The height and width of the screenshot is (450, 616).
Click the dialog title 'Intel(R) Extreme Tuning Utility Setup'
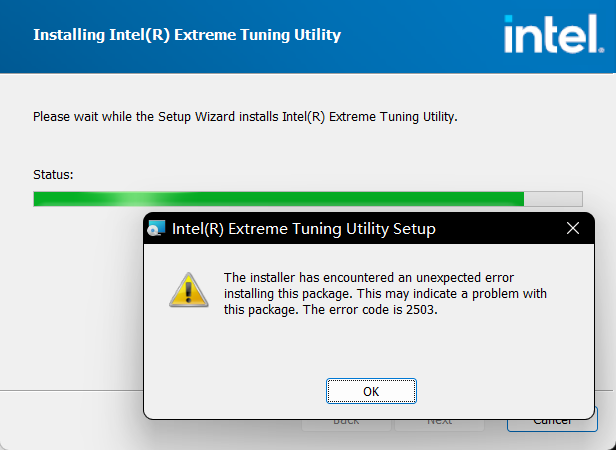click(304, 229)
